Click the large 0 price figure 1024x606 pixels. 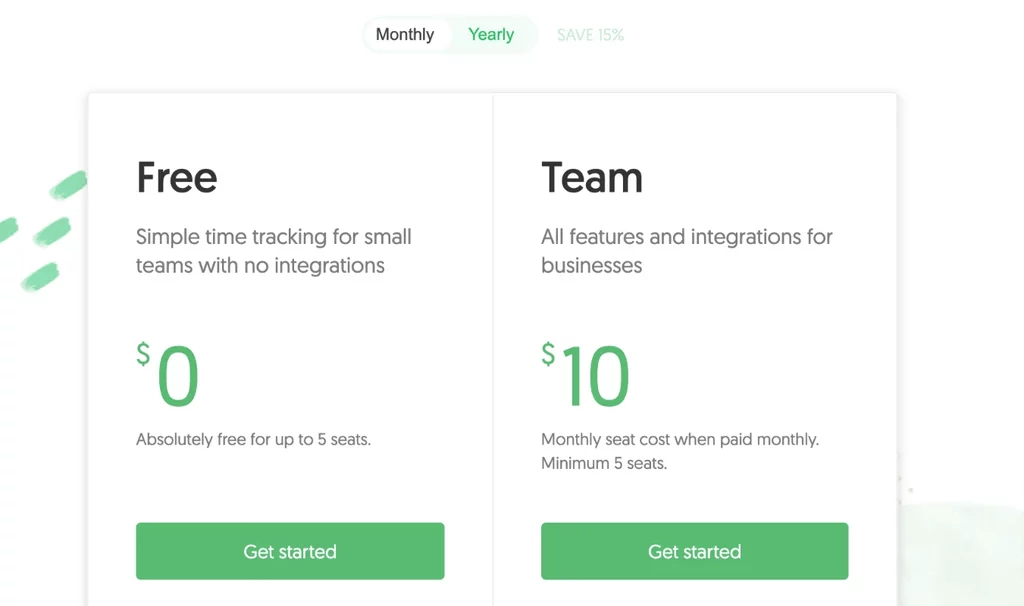point(179,377)
